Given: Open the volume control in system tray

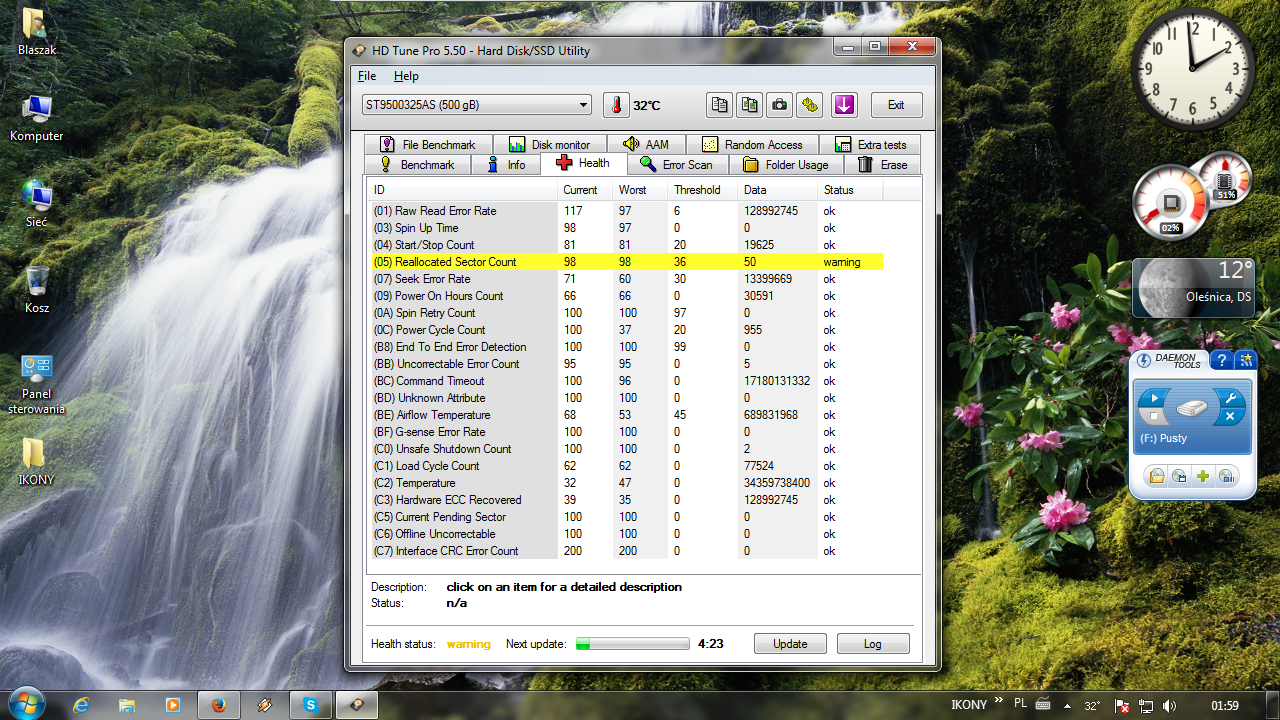Looking at the screenshot, I should coord(1169,706).
